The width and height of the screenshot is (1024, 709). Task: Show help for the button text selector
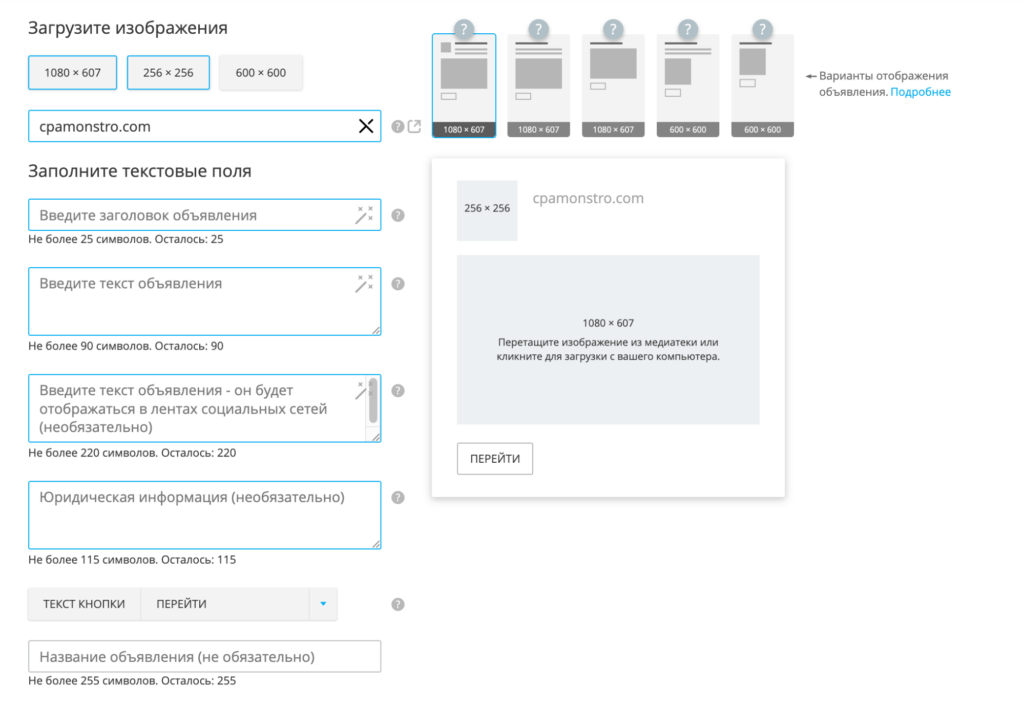coord(398,605)
